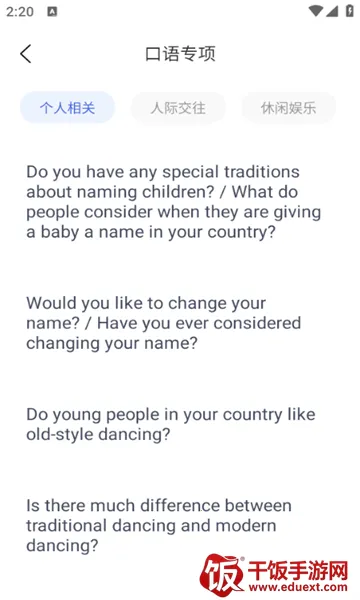The image size is (360, 600).
Task: Open the naming children traditions question
Action: point(174,202)
